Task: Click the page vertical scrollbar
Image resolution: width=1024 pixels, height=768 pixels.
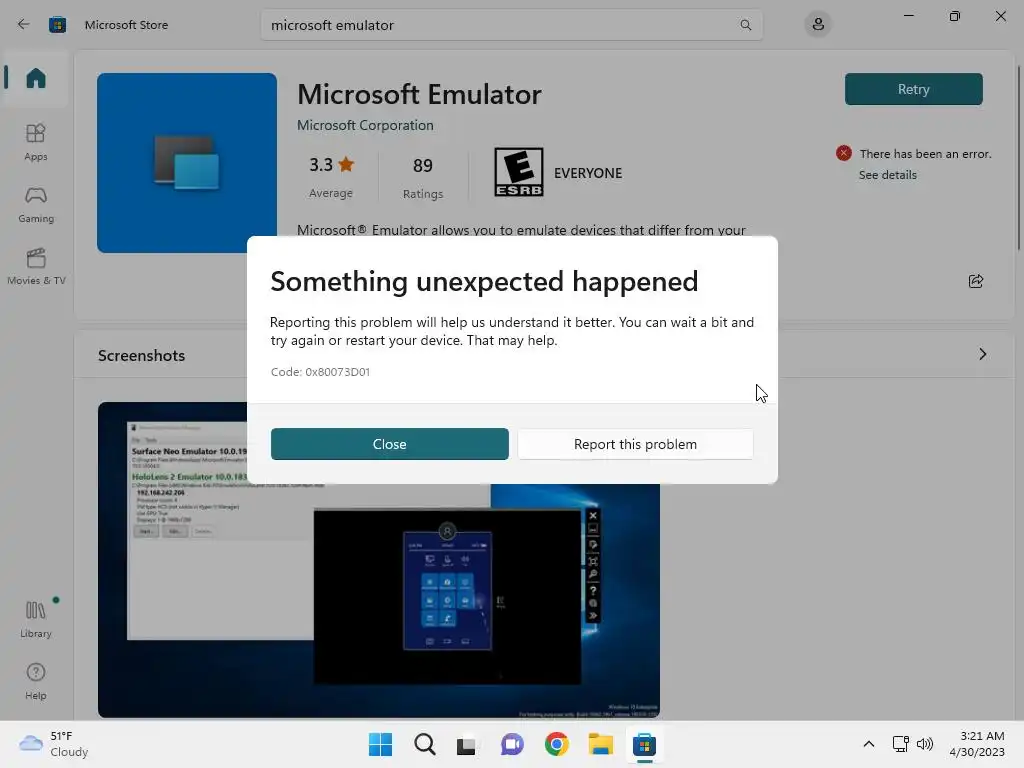Action: 1019,158
